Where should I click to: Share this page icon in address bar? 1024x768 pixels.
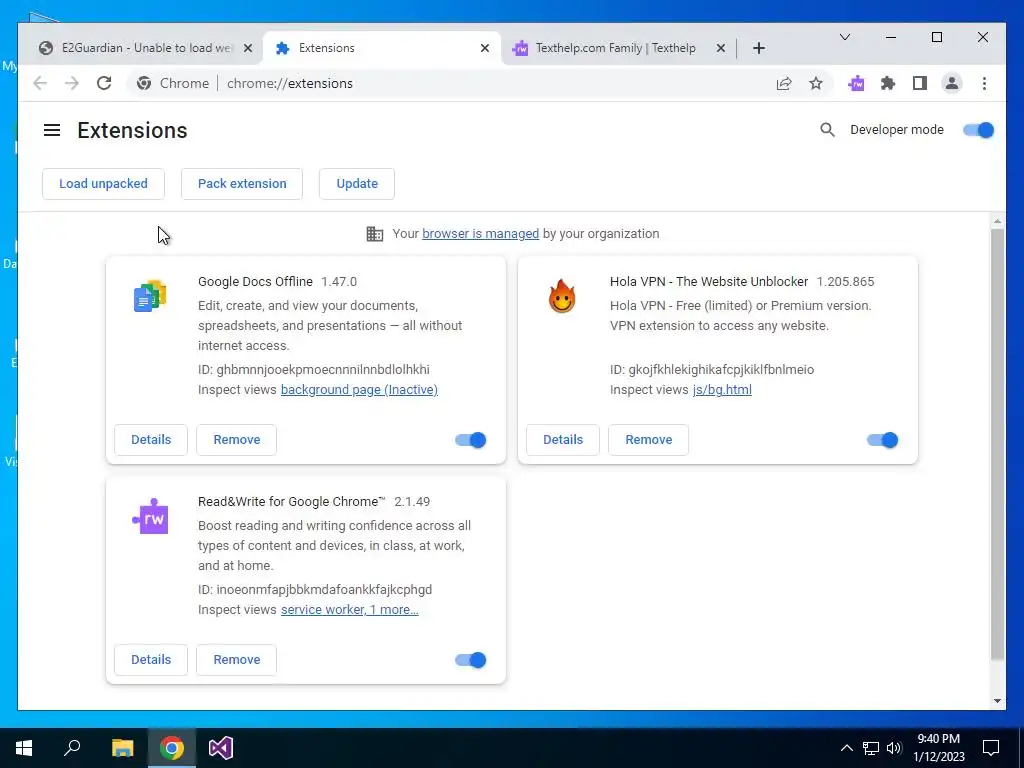[784, 84]
